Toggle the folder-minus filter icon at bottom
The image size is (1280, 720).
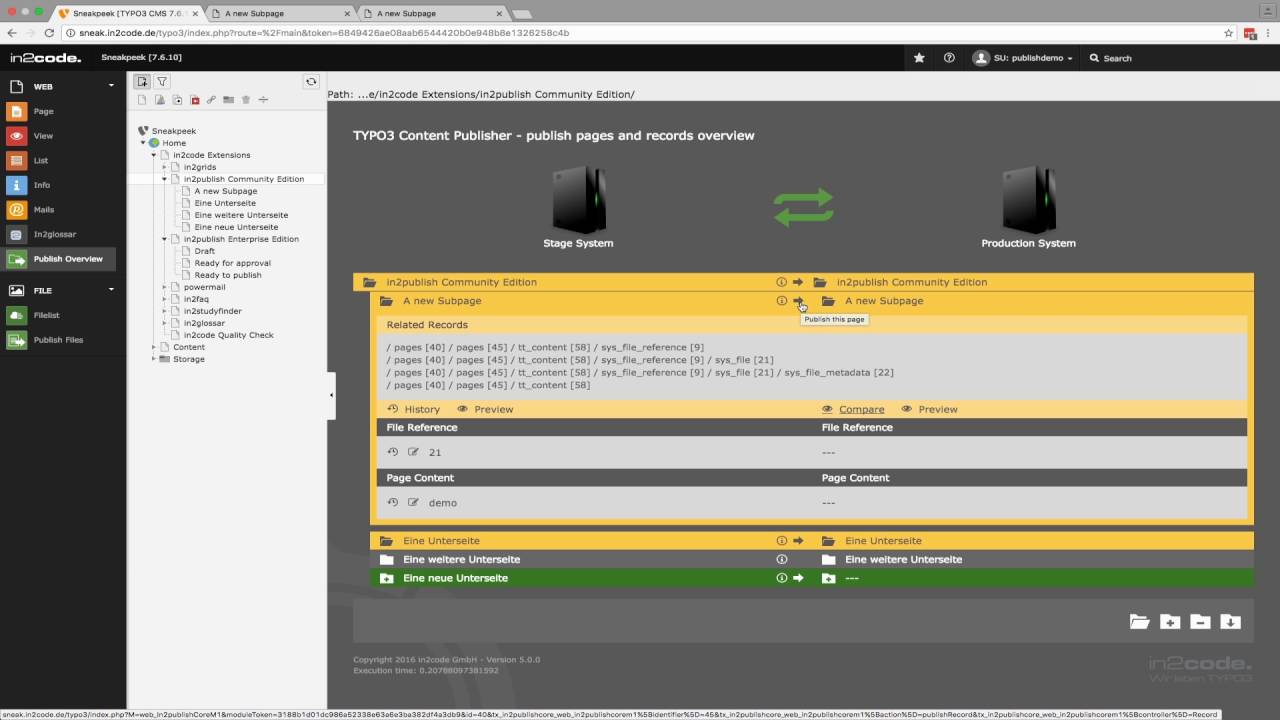(1200, 622)
